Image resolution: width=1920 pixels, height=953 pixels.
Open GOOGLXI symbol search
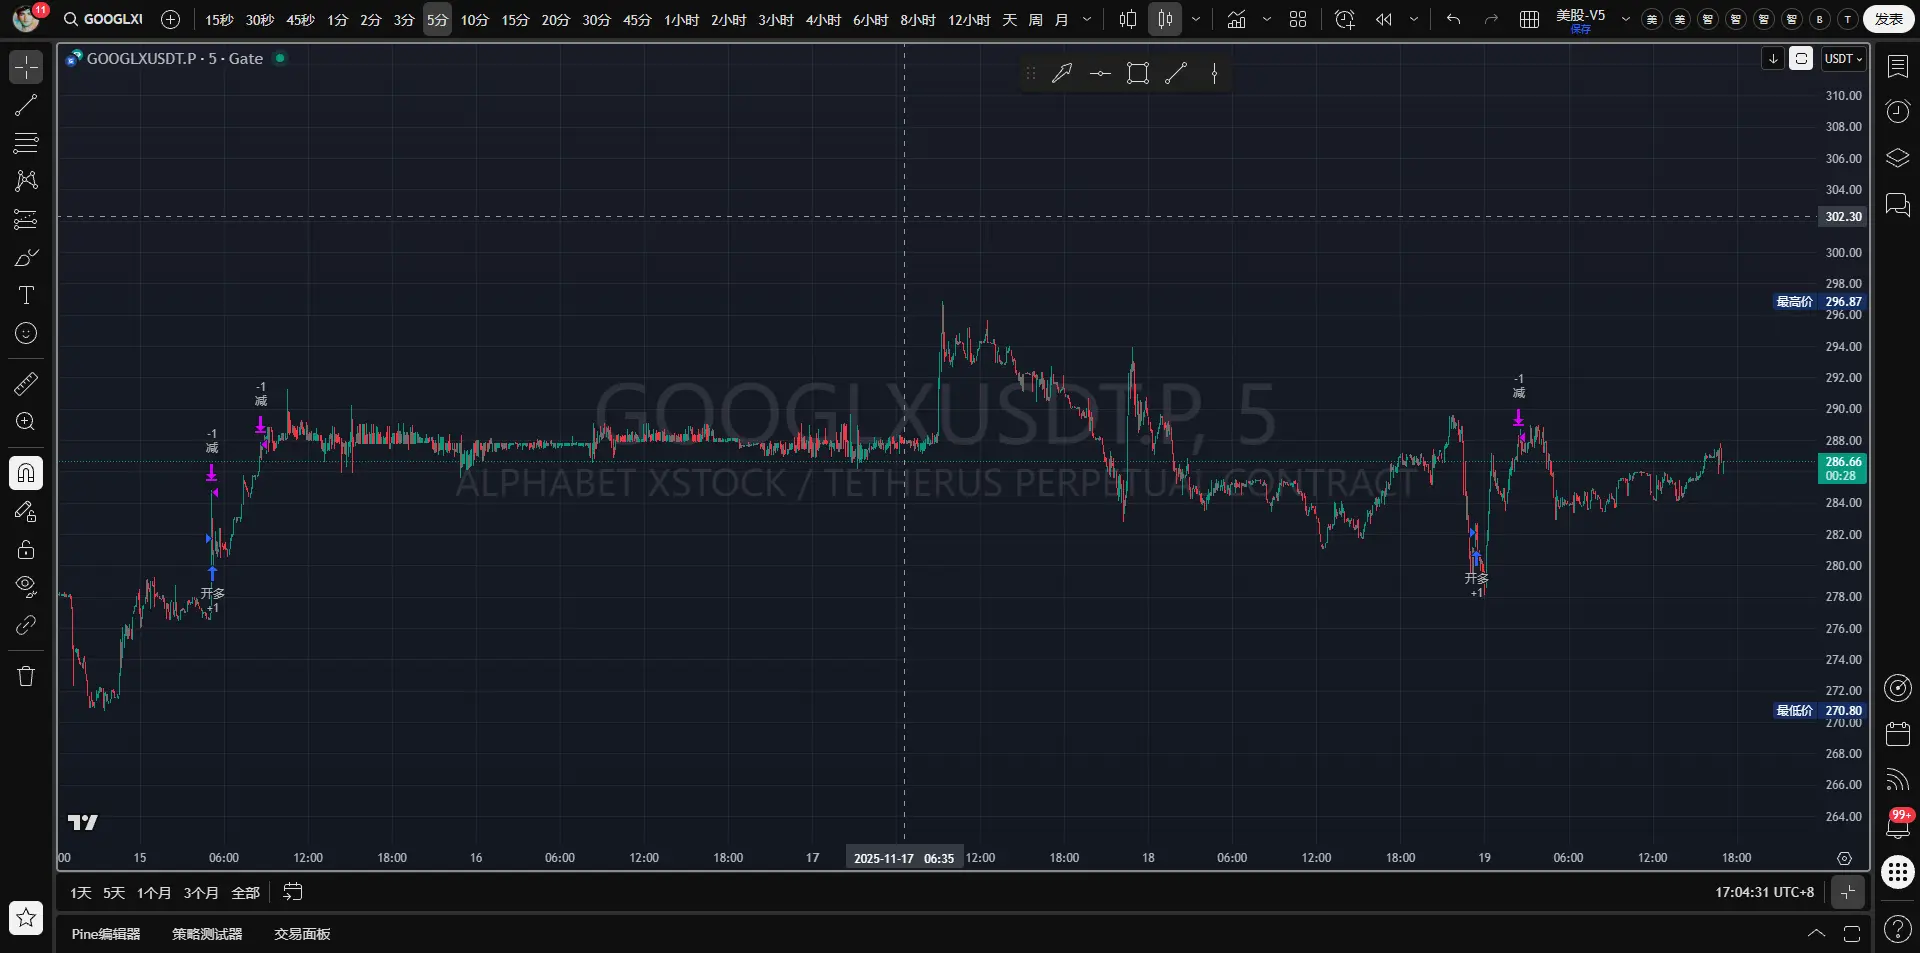pos(104,19)
